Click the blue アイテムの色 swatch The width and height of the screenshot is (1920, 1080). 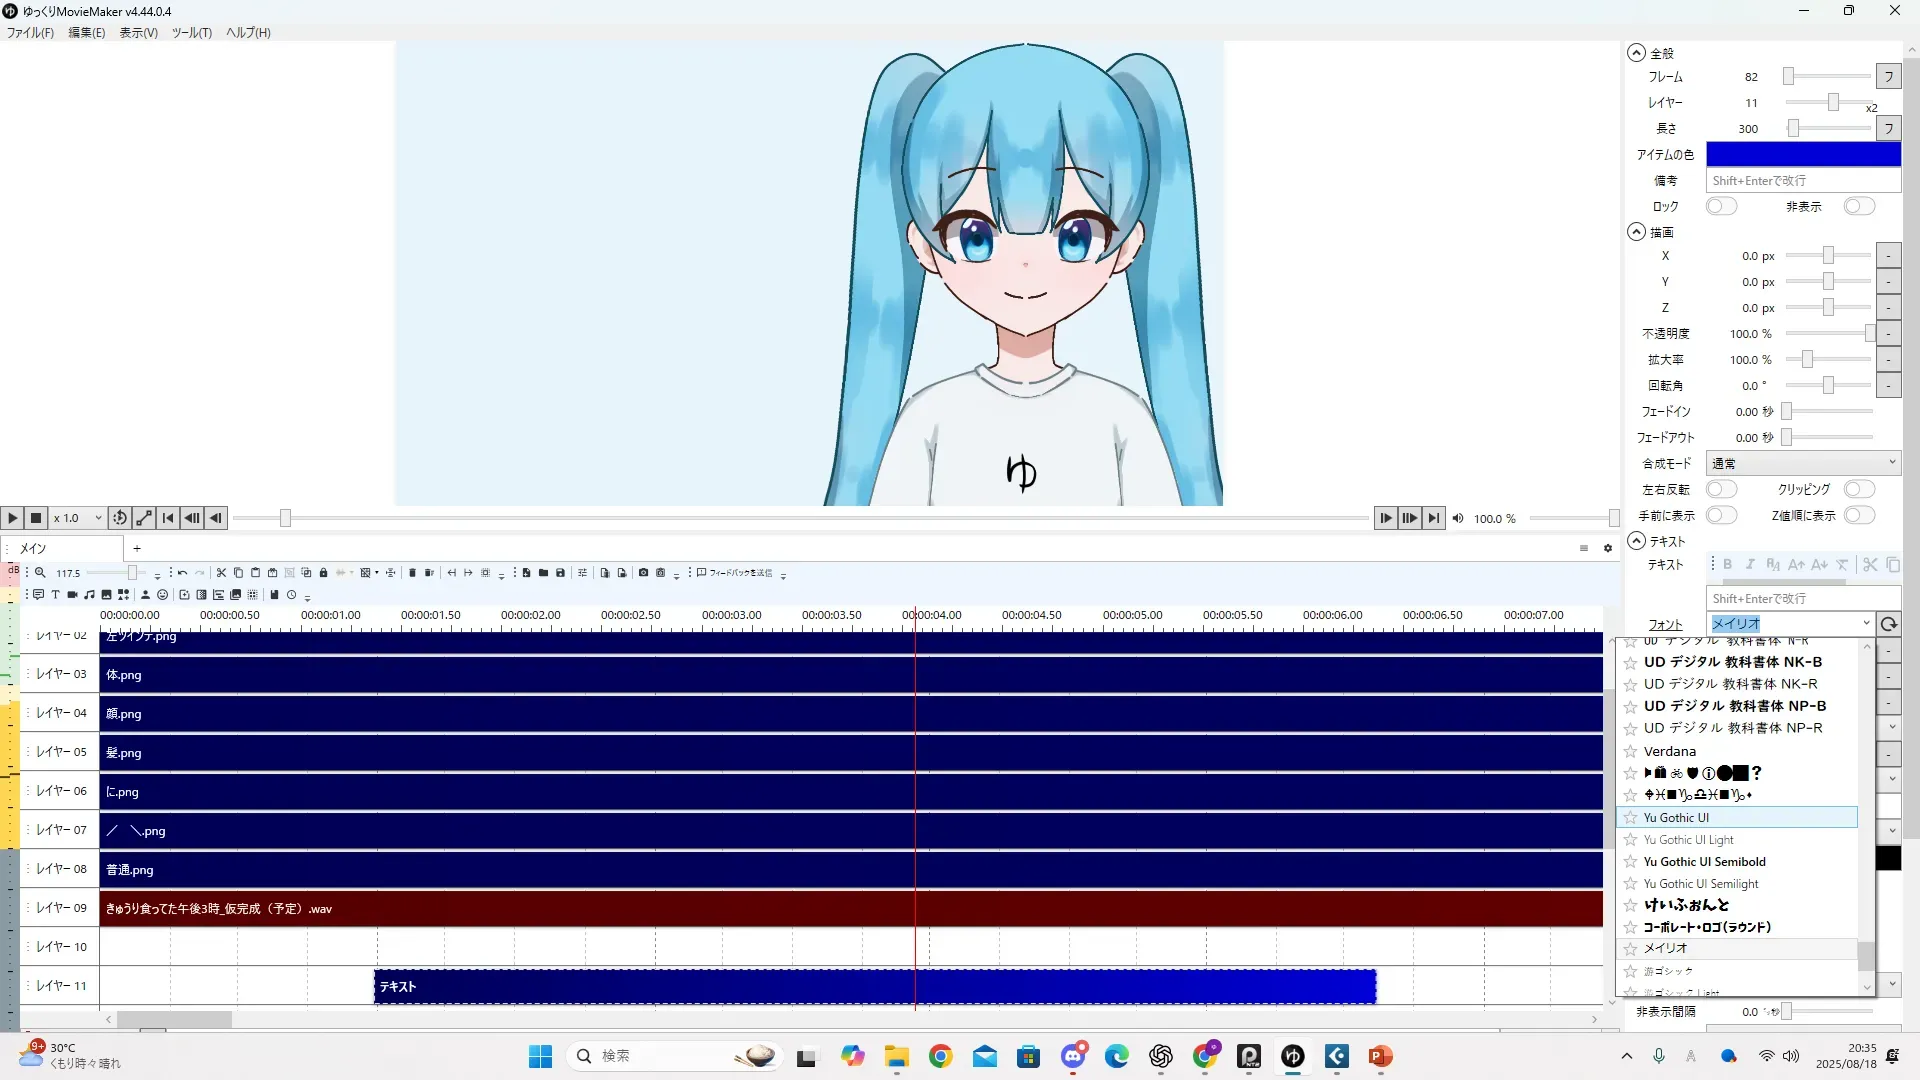[x=1802, y=154]
